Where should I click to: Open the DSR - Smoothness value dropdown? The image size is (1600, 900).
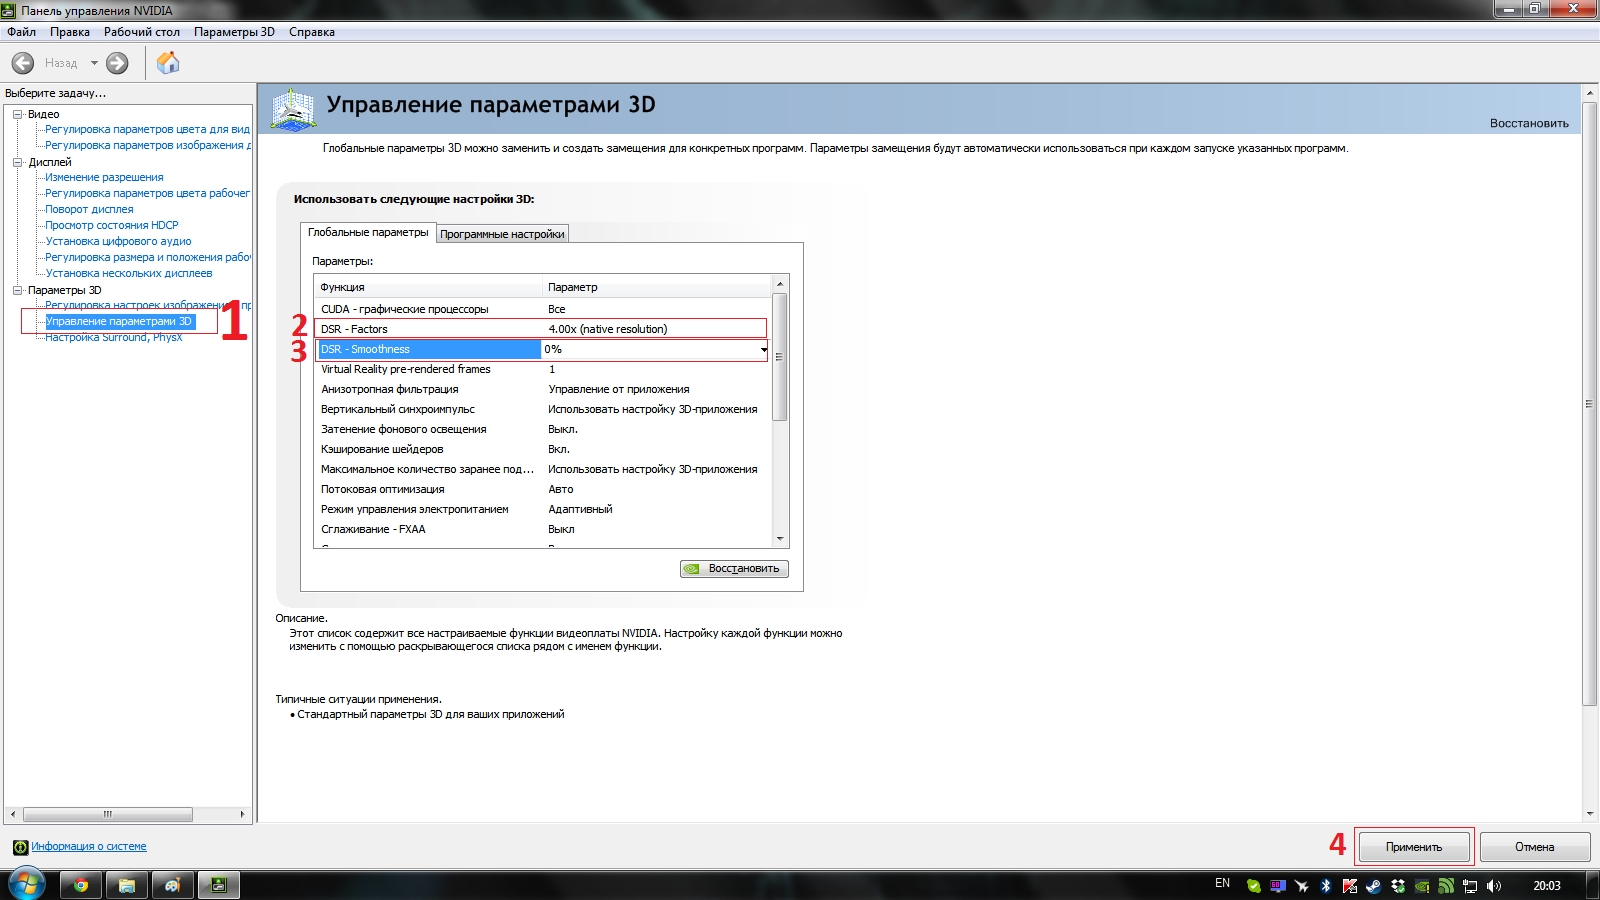764,349
